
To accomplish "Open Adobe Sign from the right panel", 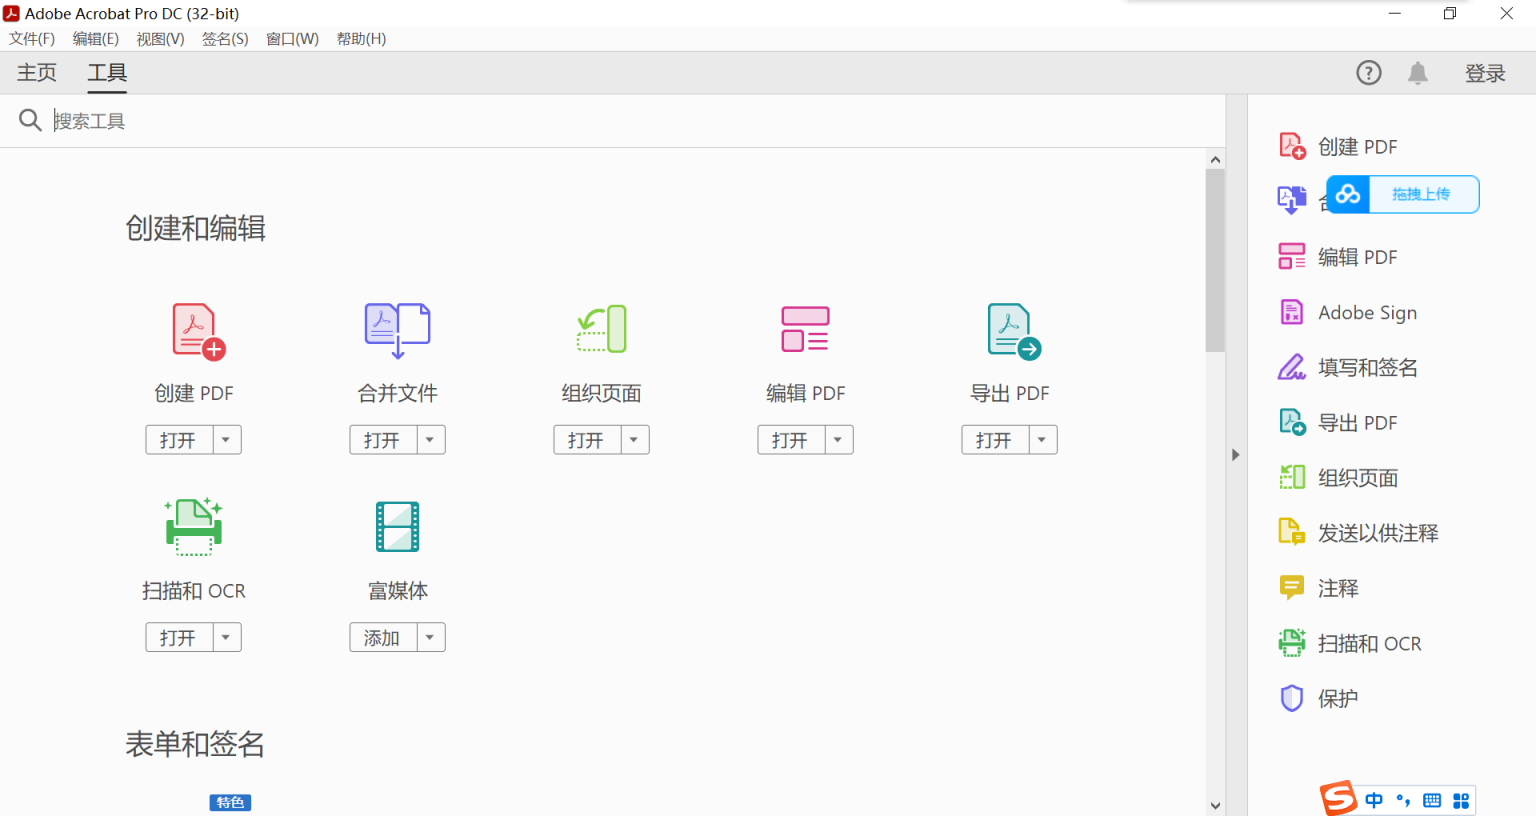I will [x=1366, y=312].
